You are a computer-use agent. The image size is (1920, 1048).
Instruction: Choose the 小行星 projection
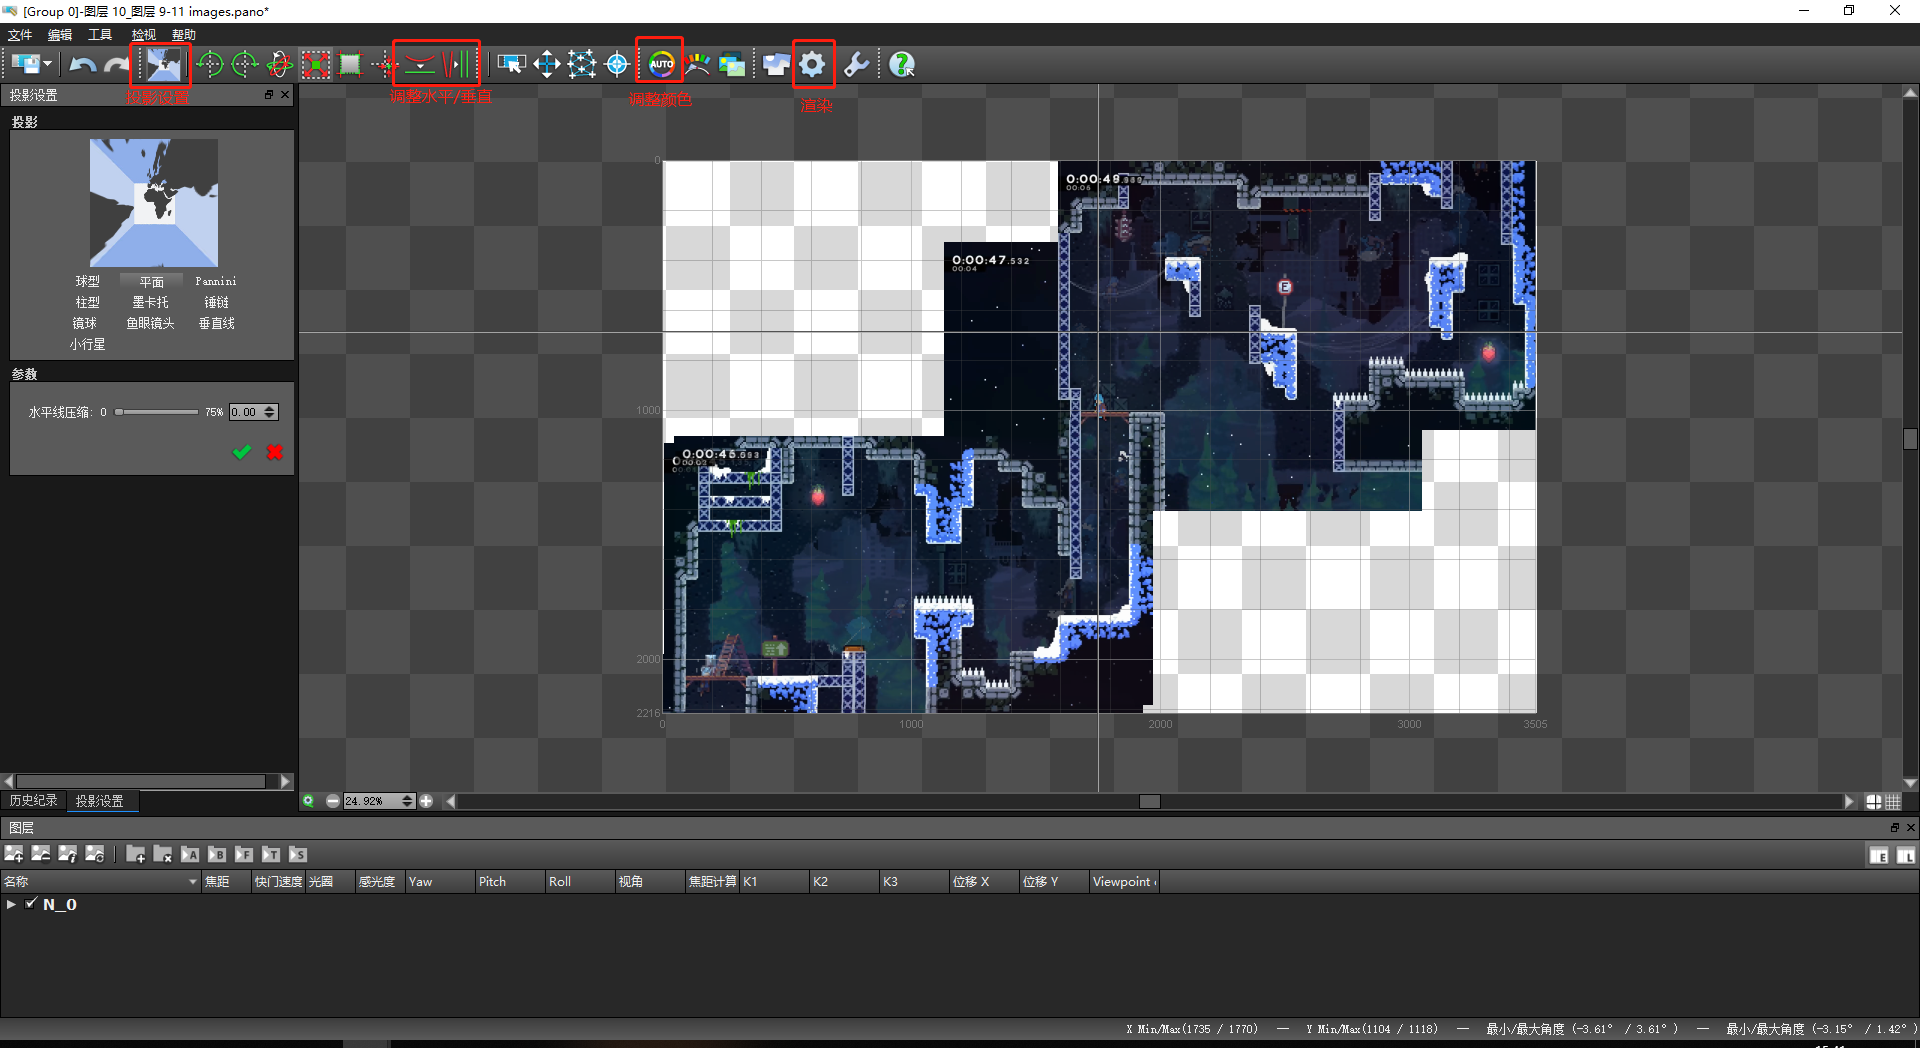[x=88, y=345]
